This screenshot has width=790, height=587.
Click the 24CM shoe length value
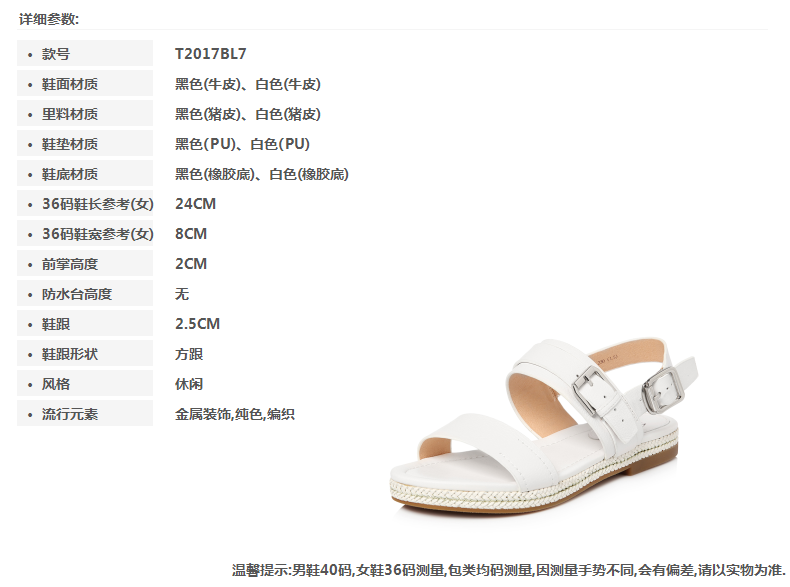[195, 204]
